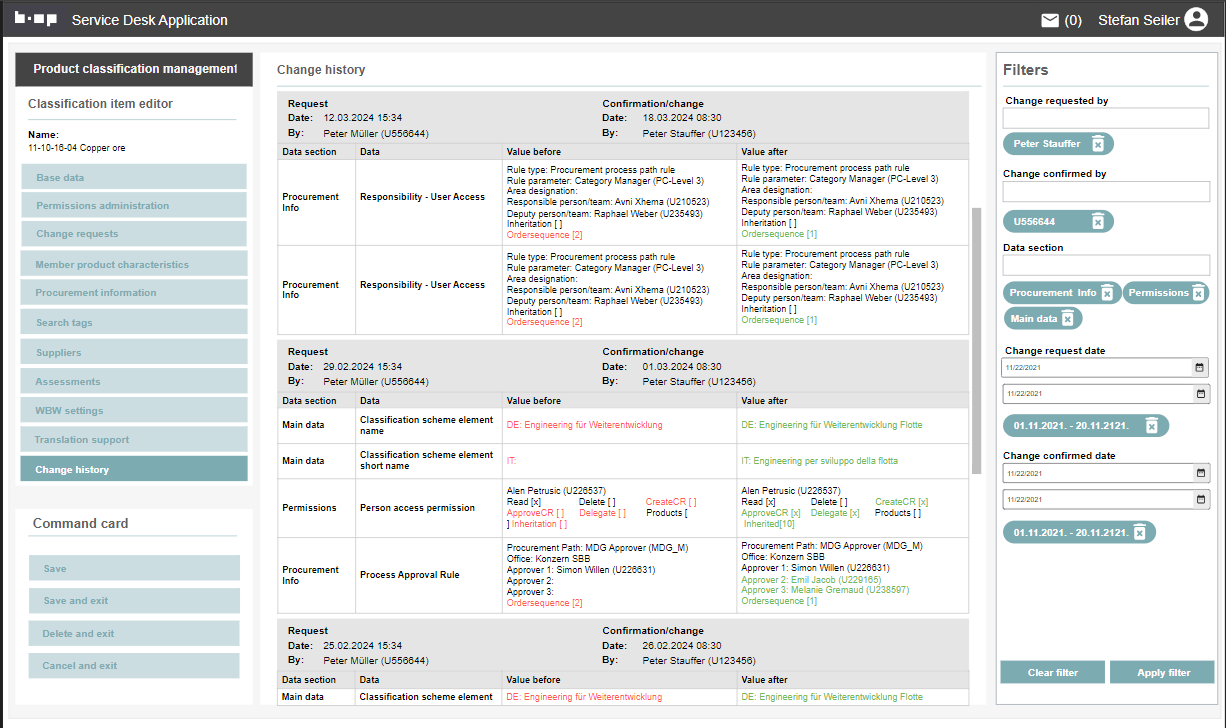Viewport: 1226px width, 728px height.
Task: Go to Permissions administration
Action: click(134, 205)
